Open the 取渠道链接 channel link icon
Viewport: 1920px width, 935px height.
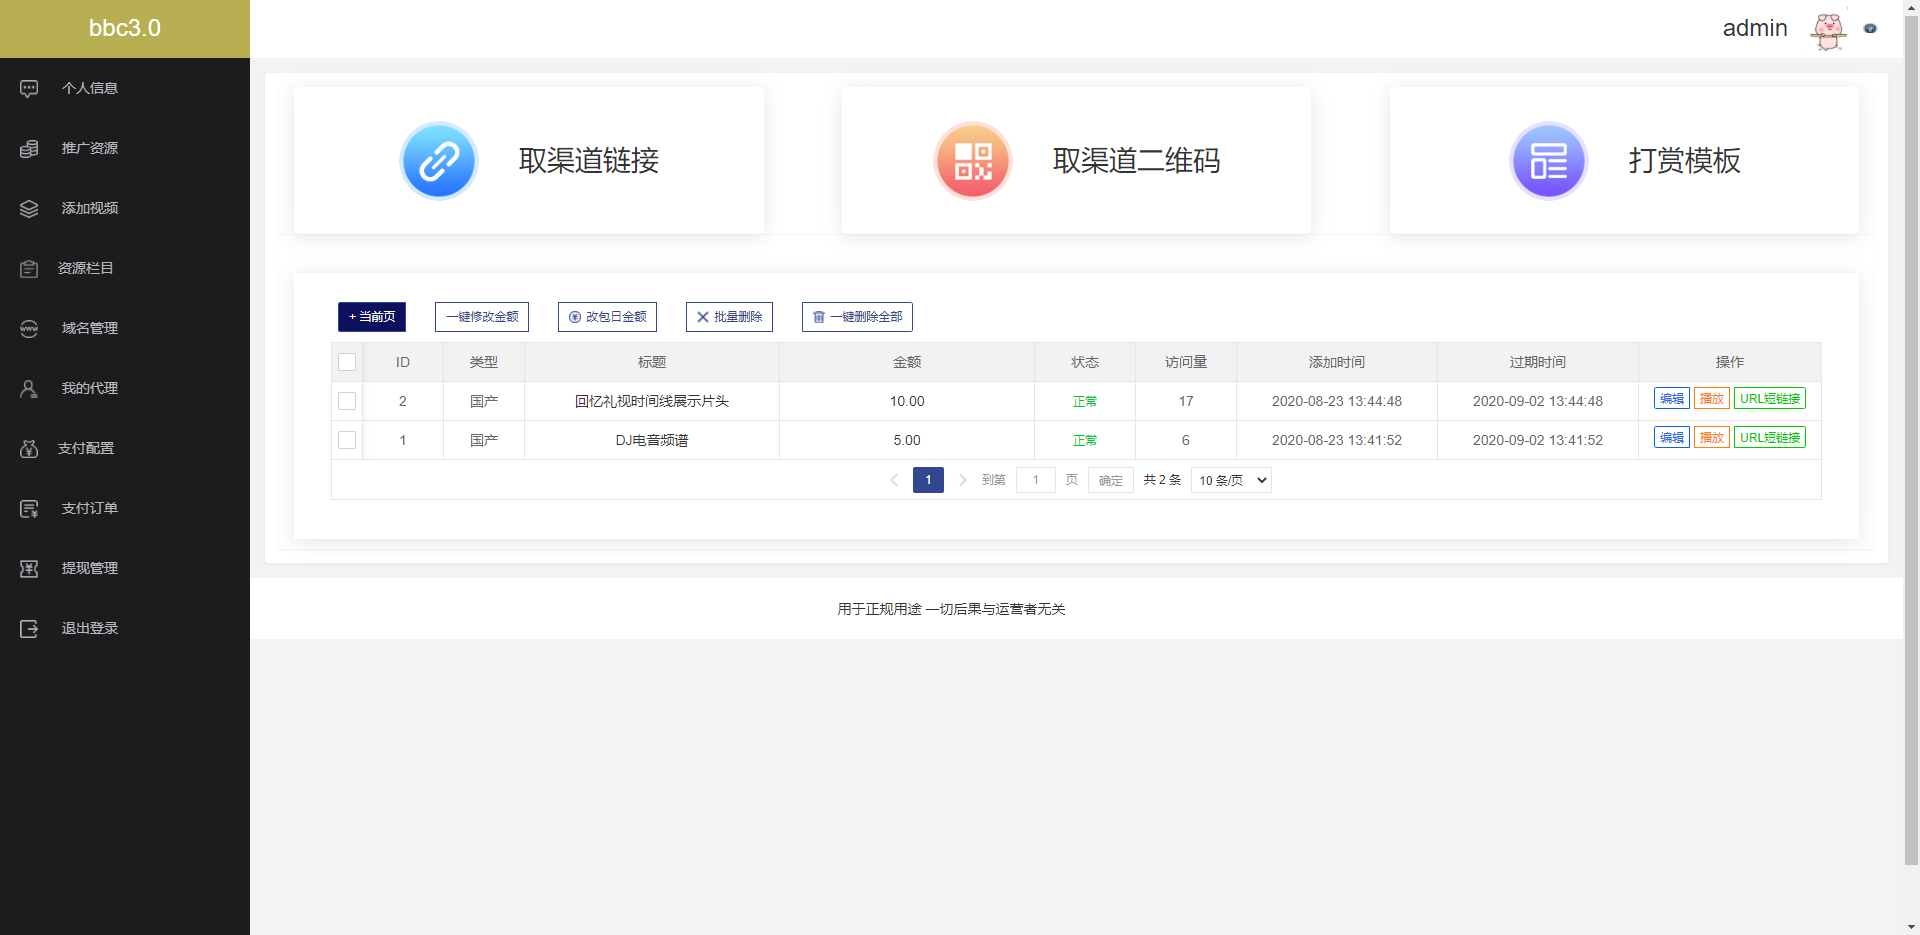tap(438, 160)
